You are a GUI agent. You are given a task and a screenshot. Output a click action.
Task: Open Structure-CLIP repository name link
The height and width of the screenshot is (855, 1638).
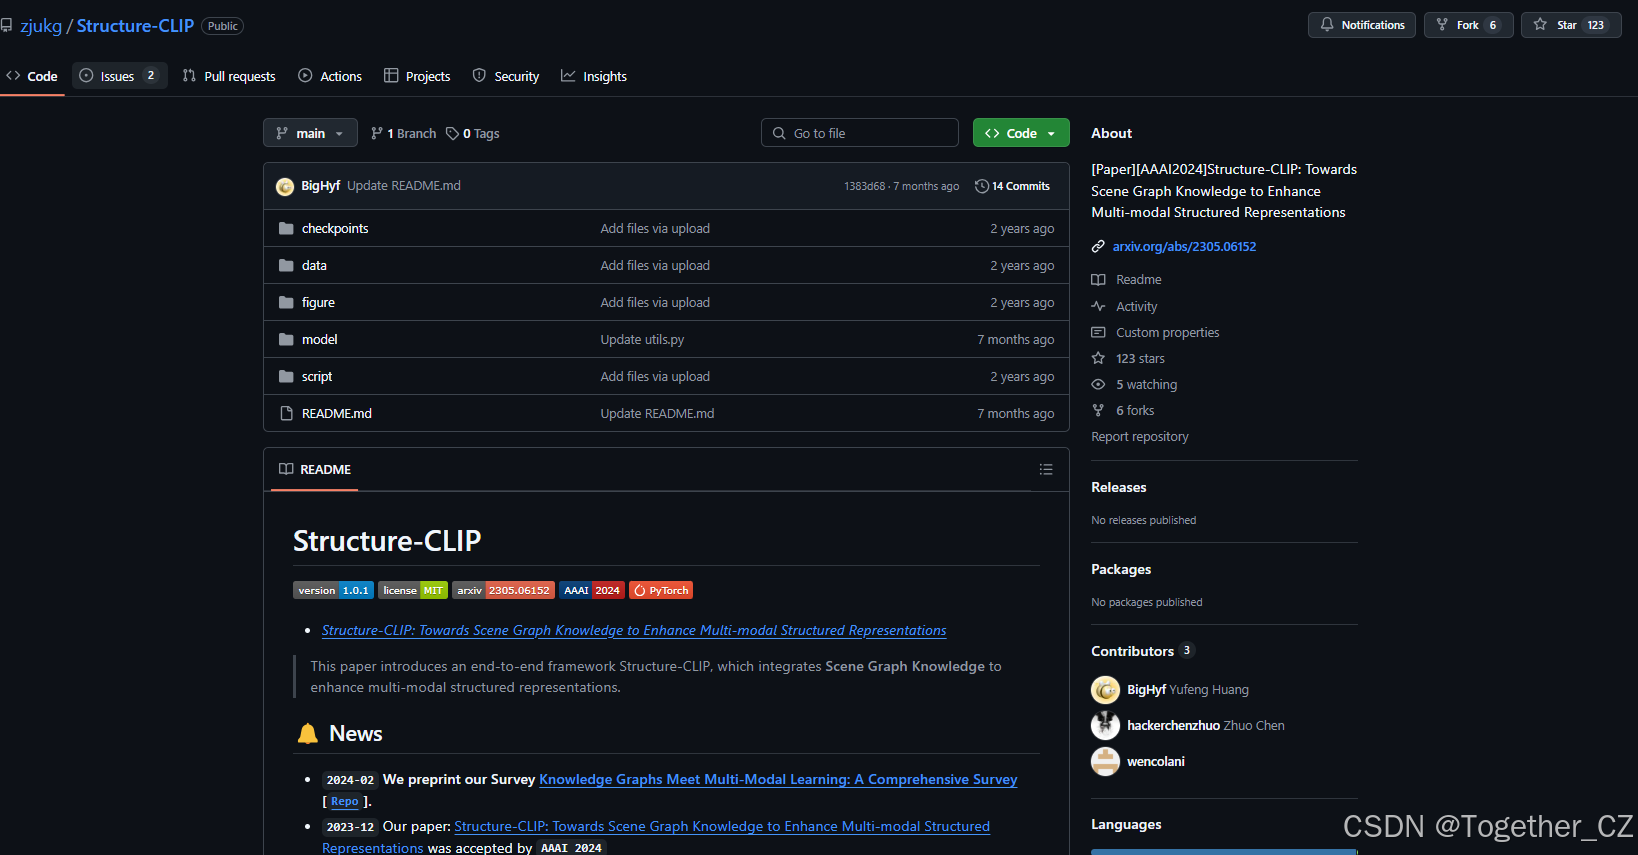[135, 26]
